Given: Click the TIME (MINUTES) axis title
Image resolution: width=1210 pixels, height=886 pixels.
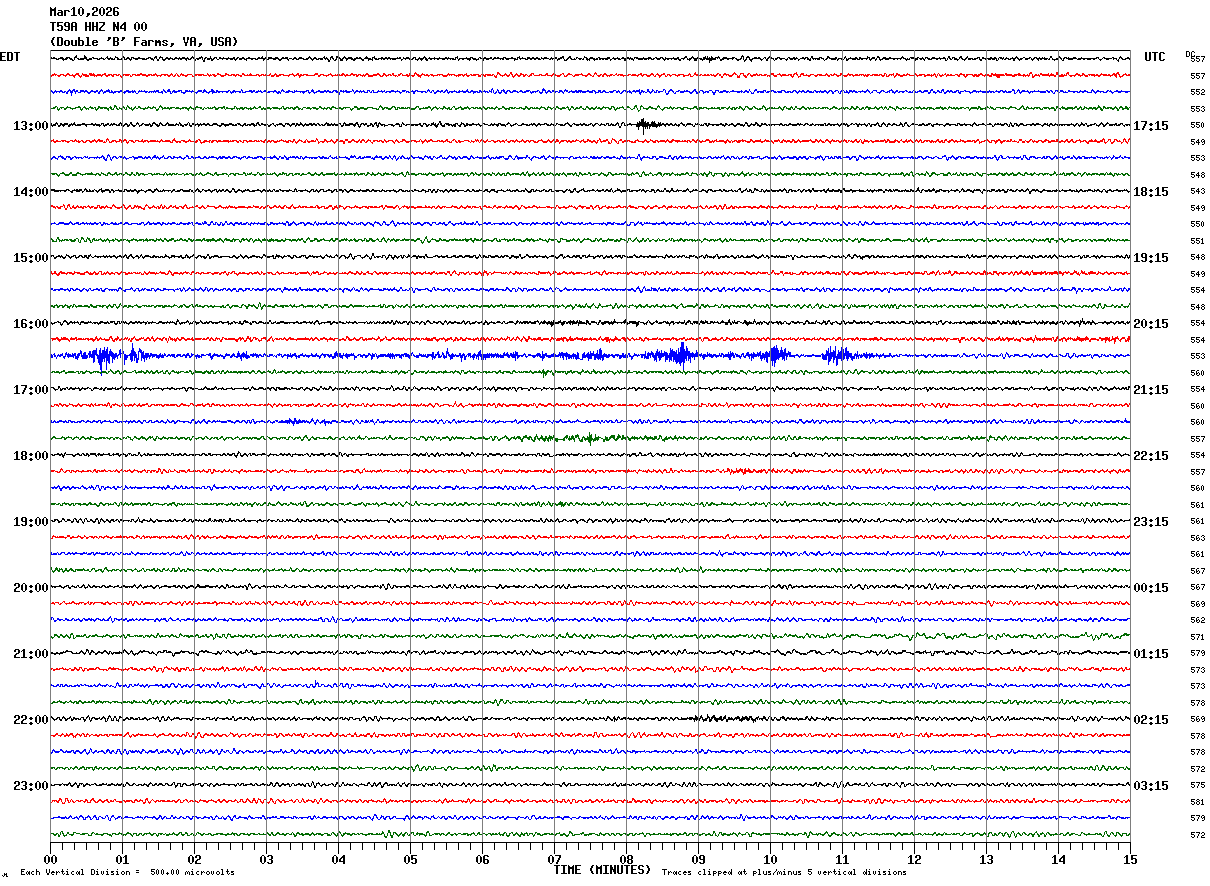Looking at the screenshot, I should click(x=602, y=870).
